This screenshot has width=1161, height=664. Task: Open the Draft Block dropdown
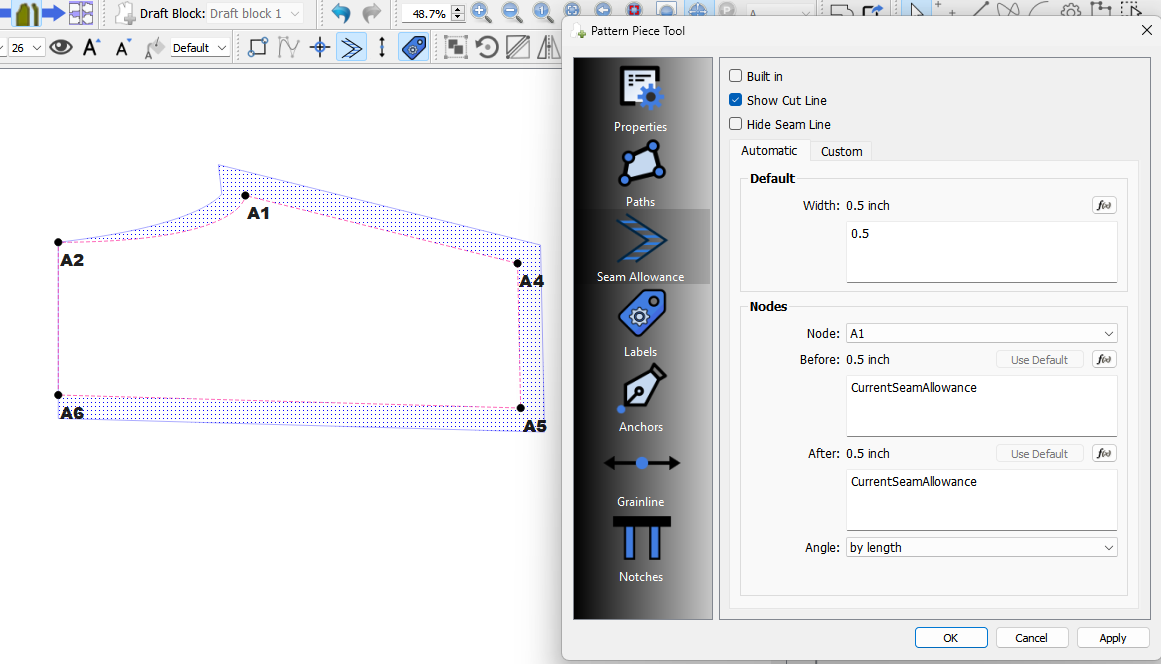[x=255, y=13]
